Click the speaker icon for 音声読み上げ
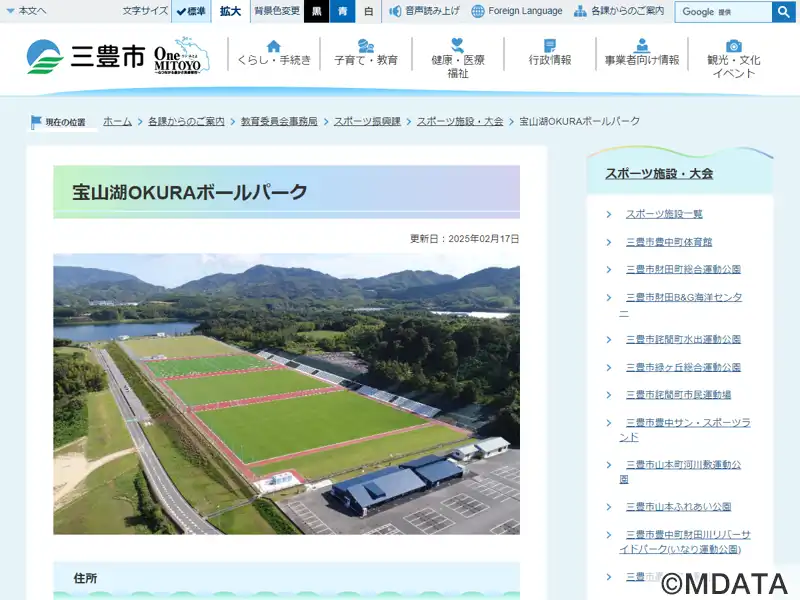Viewport: 800px width, 600px height. [x=395, y=11]
